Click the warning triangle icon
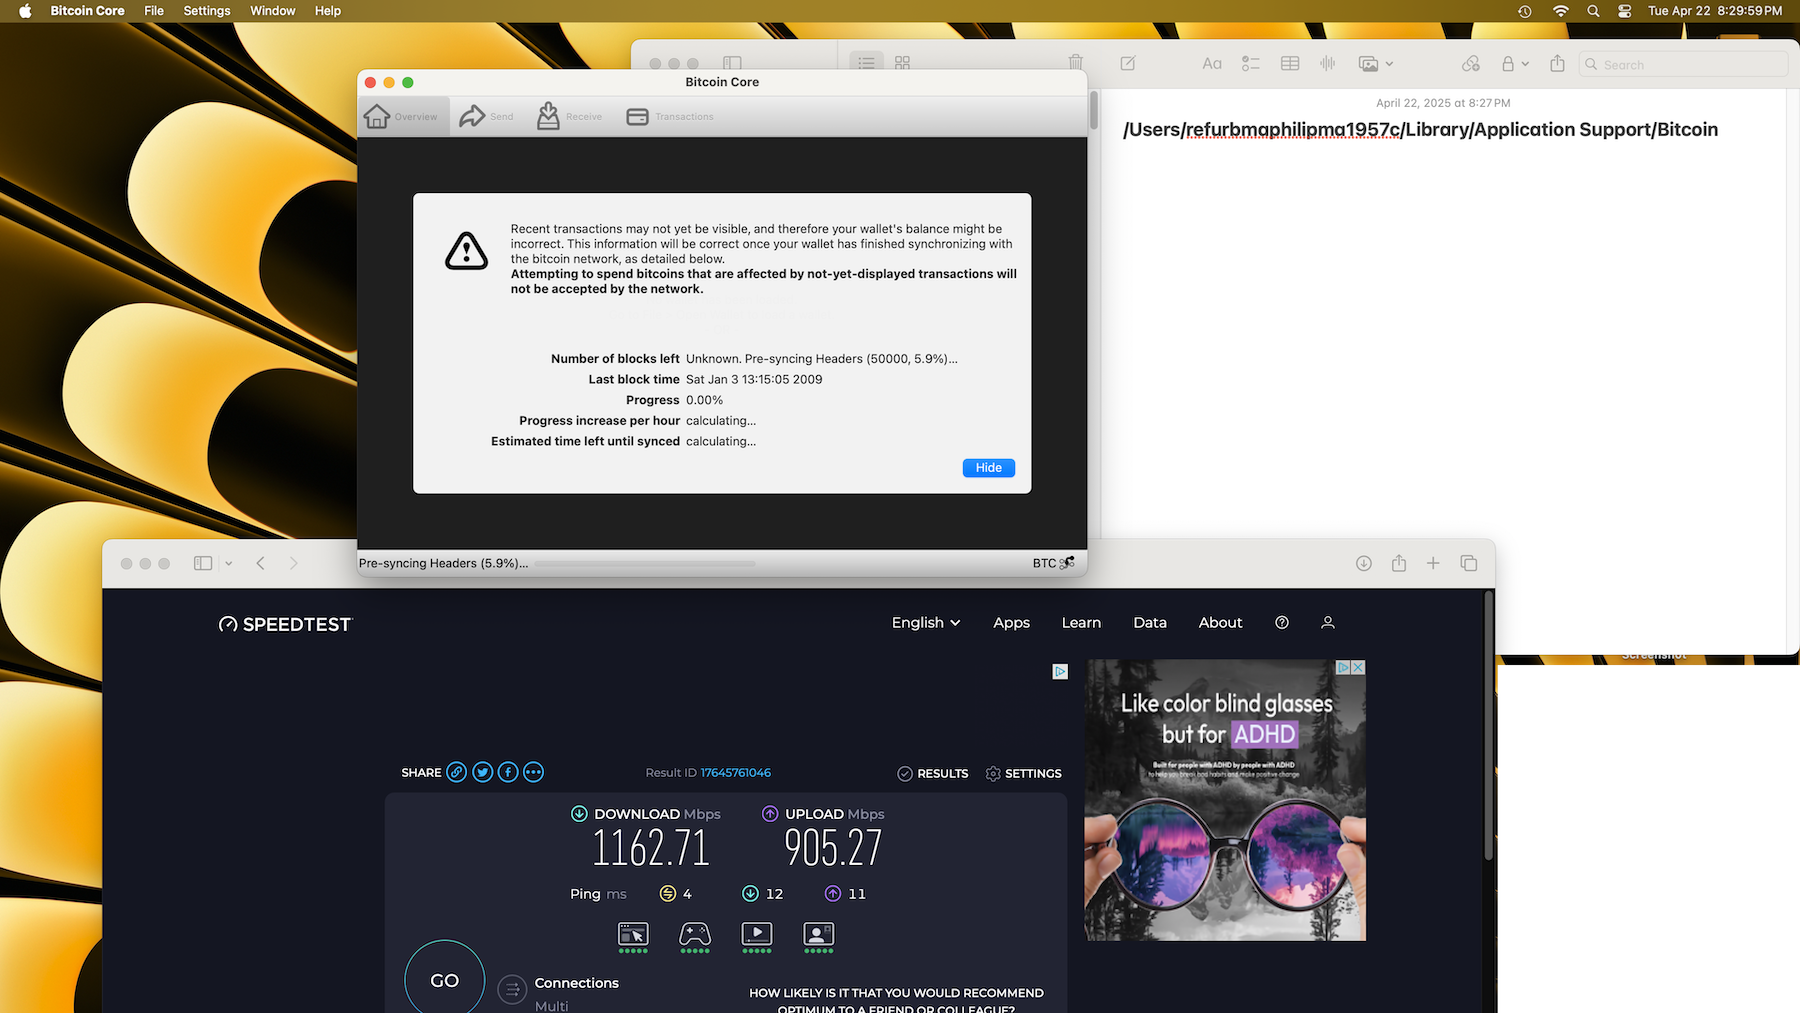 466,251
